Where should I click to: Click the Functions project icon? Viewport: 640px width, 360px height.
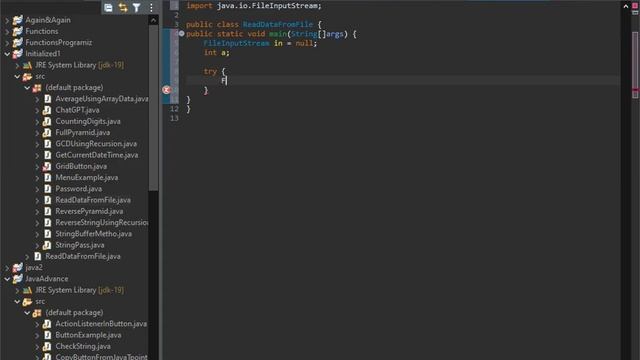coord(18,31)
